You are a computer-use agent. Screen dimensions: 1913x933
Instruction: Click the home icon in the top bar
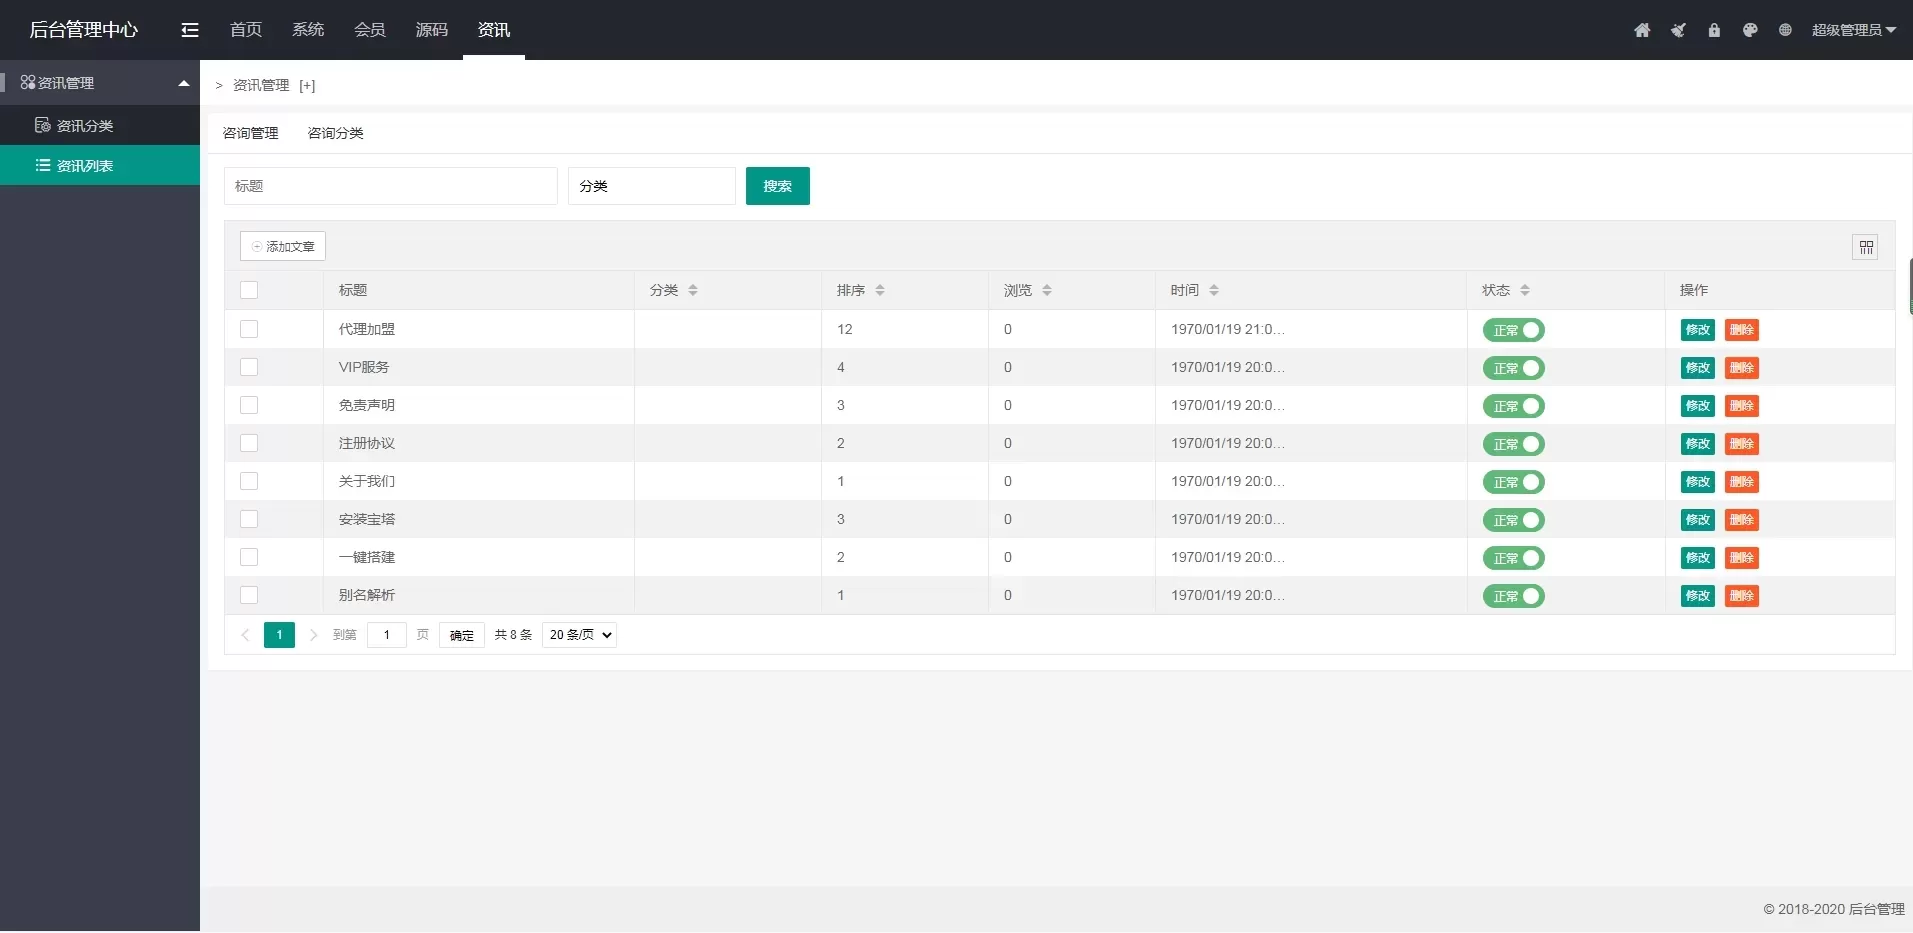point(1642,30)
